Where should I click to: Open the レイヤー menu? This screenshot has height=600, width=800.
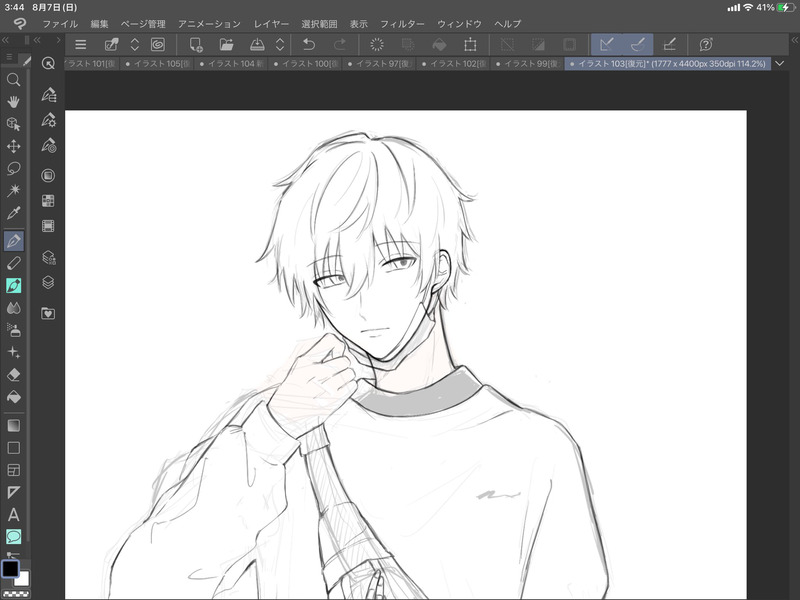point(271,24)
